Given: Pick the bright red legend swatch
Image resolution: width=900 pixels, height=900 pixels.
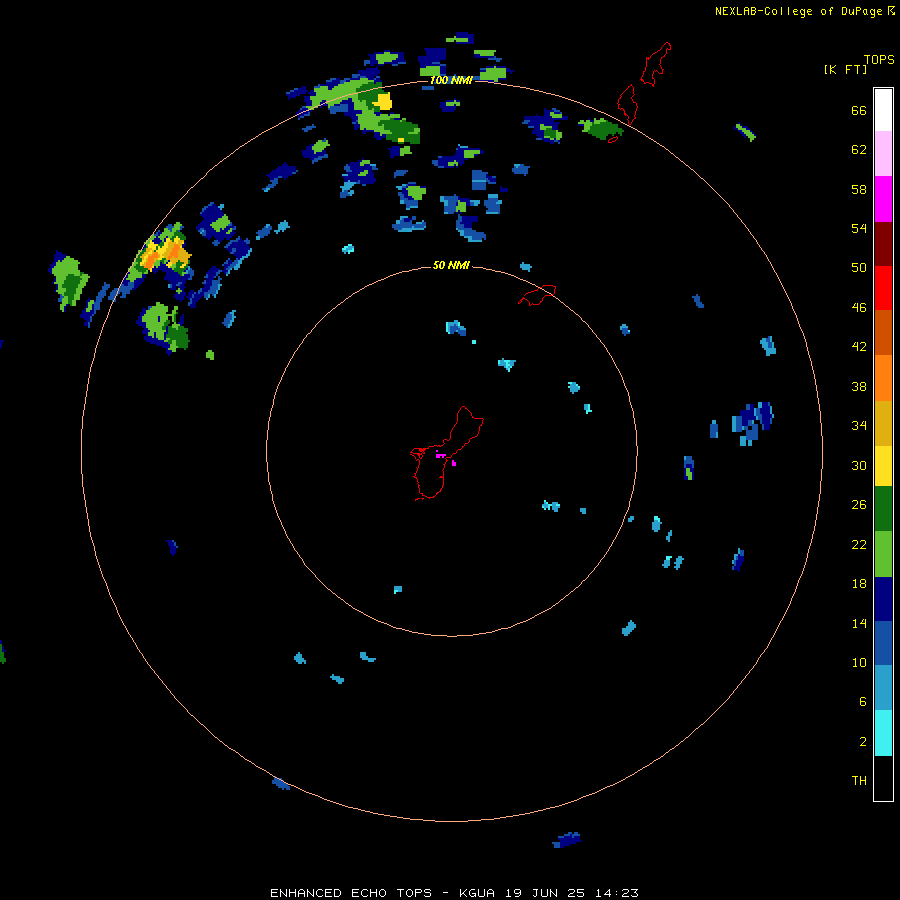Looking at the screenshot, I should [x=883, y=288].
